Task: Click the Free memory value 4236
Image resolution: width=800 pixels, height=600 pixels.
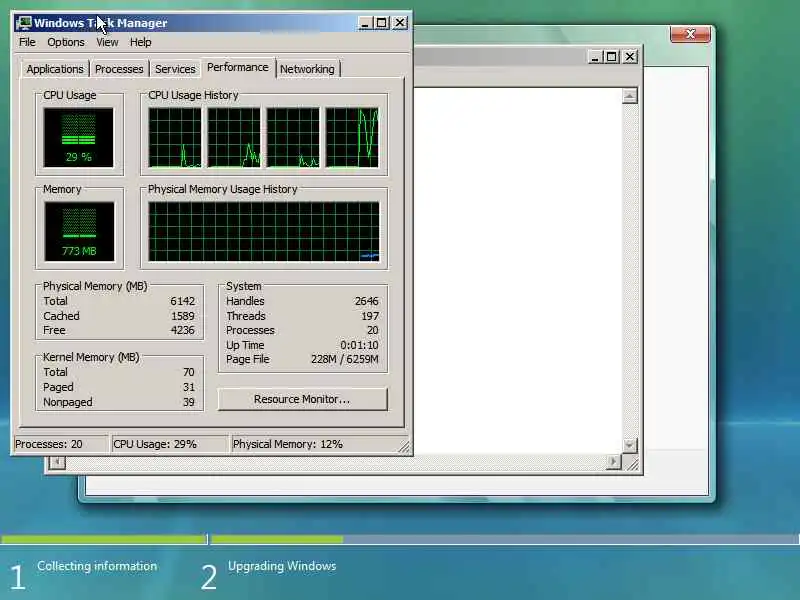Action: tap(183, 330)
